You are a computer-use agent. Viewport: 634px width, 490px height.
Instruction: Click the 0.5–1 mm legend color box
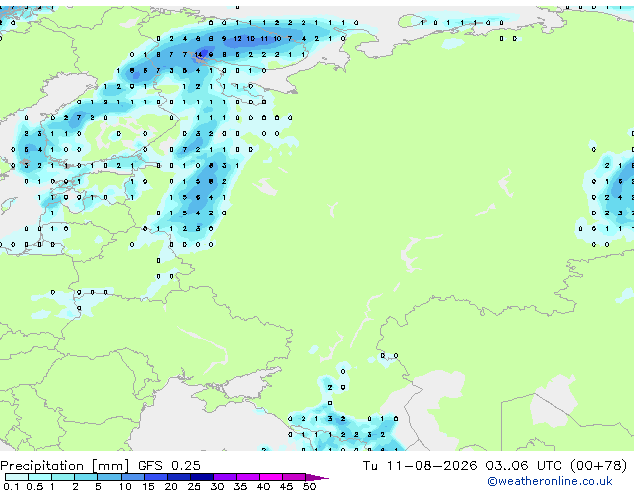click(x=40, y=477)
